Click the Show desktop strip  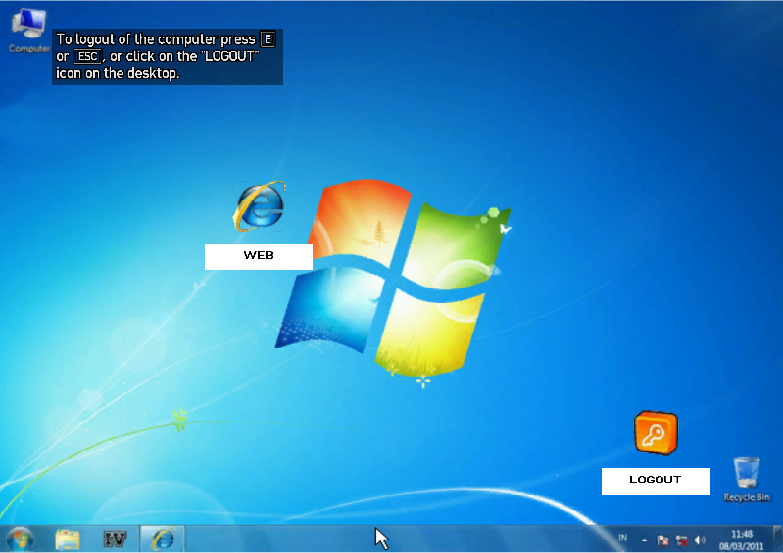point(778,539)
